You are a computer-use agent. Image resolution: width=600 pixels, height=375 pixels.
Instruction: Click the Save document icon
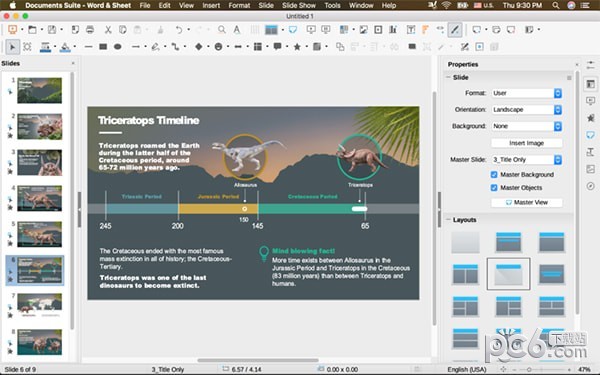coord(52,29)
